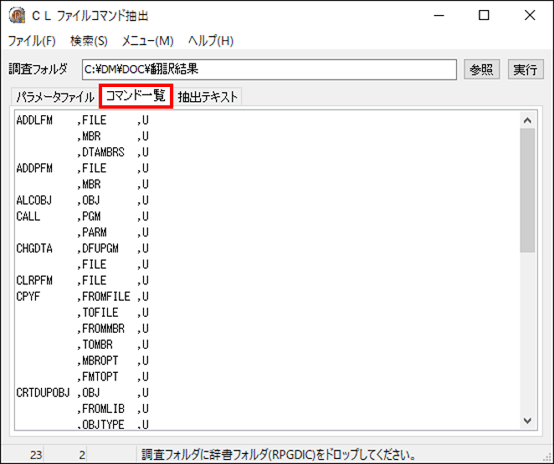Open the 検索(S) menu
This screenshot has height=464, width=554.
click(89, 41)
